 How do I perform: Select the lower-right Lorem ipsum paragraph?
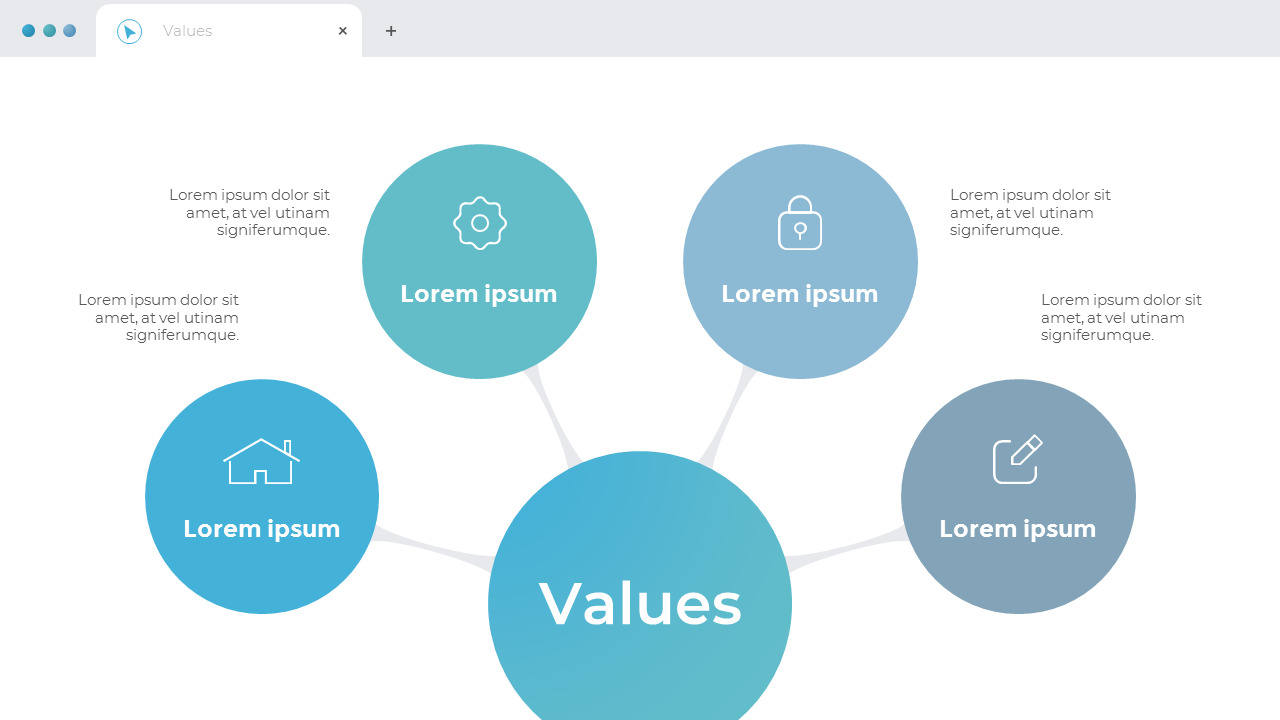tap(1122, 317)
